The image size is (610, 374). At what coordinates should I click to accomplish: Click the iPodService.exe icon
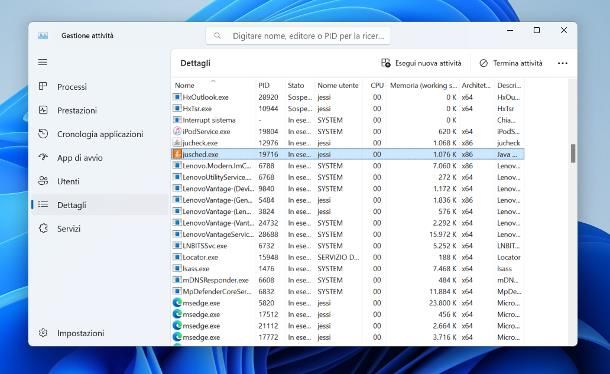[177, 131]
